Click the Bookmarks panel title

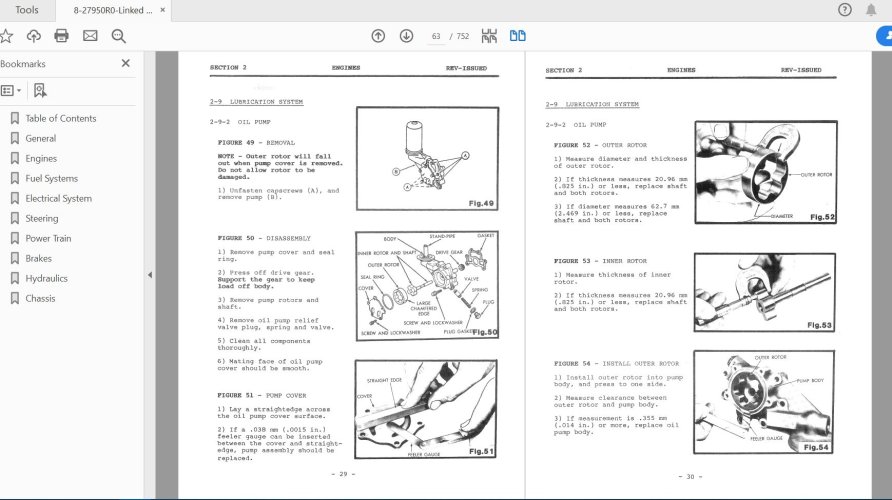pos(23,64)
